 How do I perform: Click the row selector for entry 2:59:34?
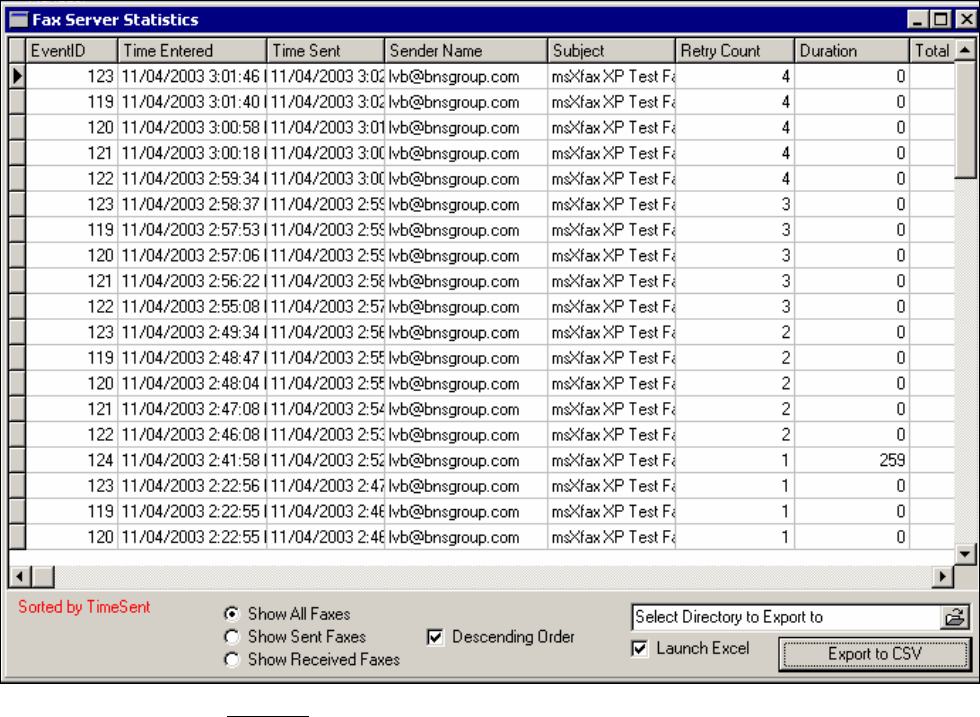pyautogui.click(x=17, y=179)
